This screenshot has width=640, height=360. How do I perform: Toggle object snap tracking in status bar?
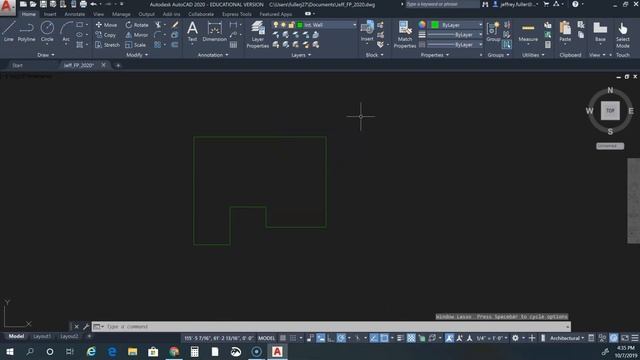[x=374, y=338]
